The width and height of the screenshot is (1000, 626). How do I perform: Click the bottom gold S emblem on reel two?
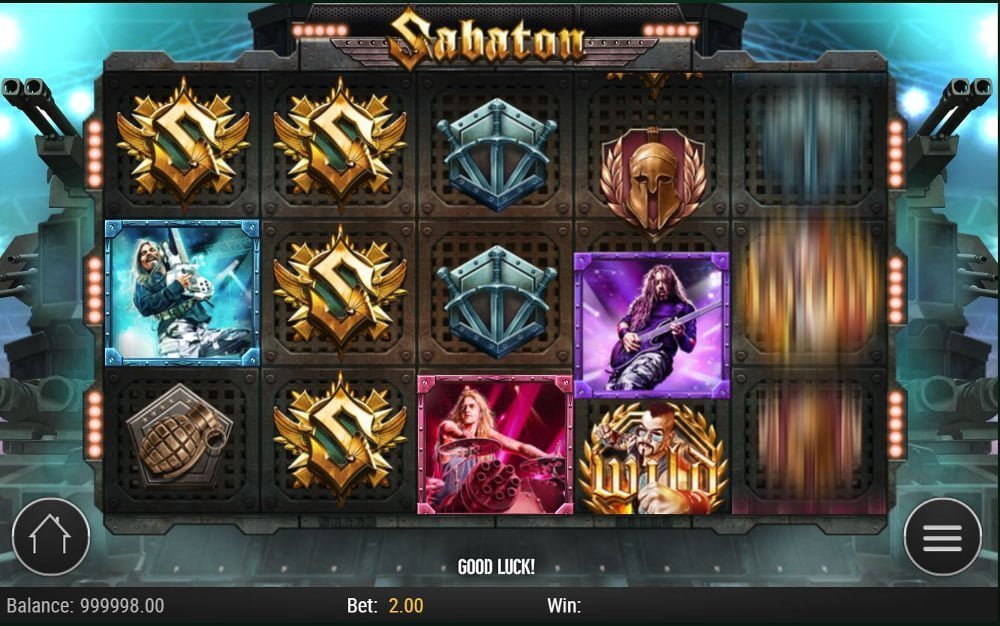(340, 439)
